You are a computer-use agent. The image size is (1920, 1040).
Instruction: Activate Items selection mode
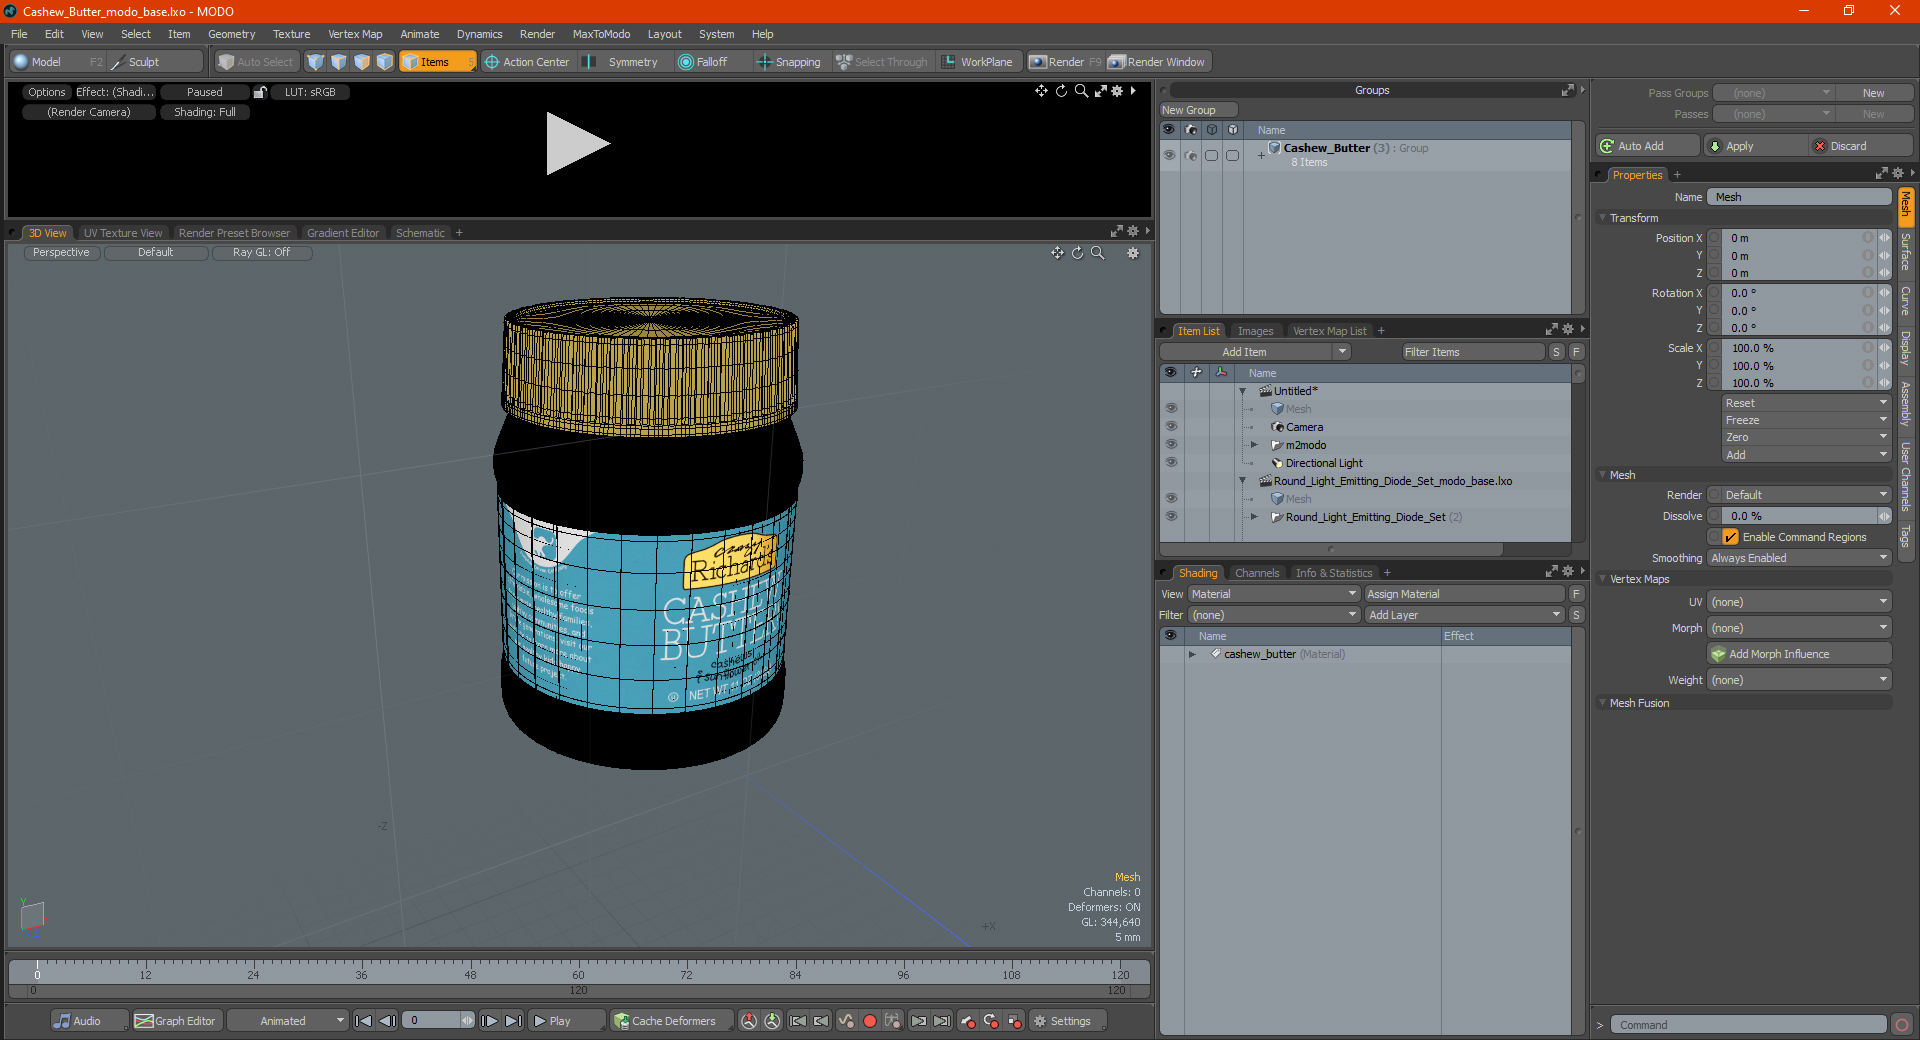point(437,62)
